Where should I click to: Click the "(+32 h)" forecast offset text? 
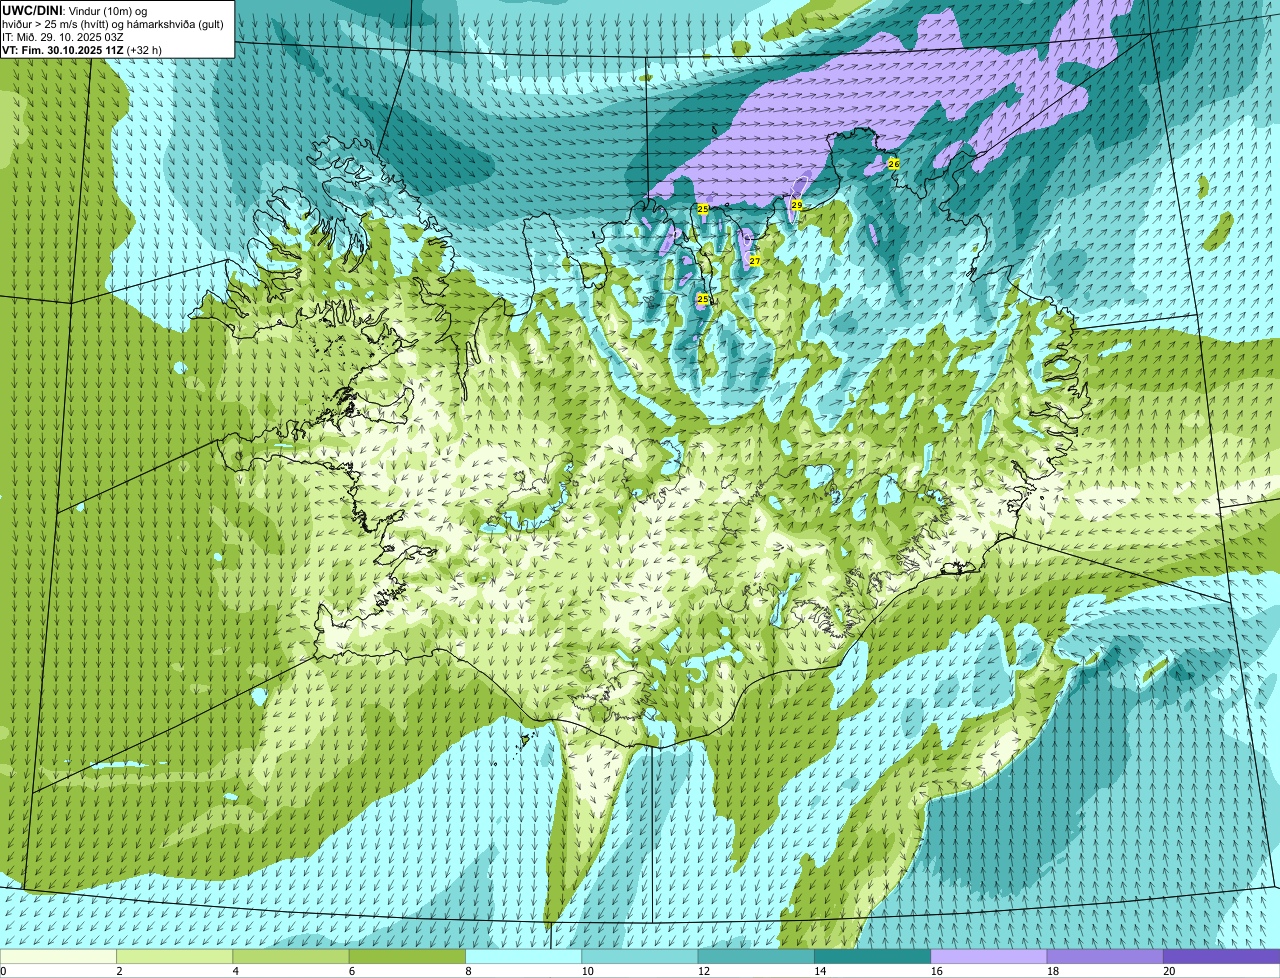pyautogui.click(x=145, y=49)
